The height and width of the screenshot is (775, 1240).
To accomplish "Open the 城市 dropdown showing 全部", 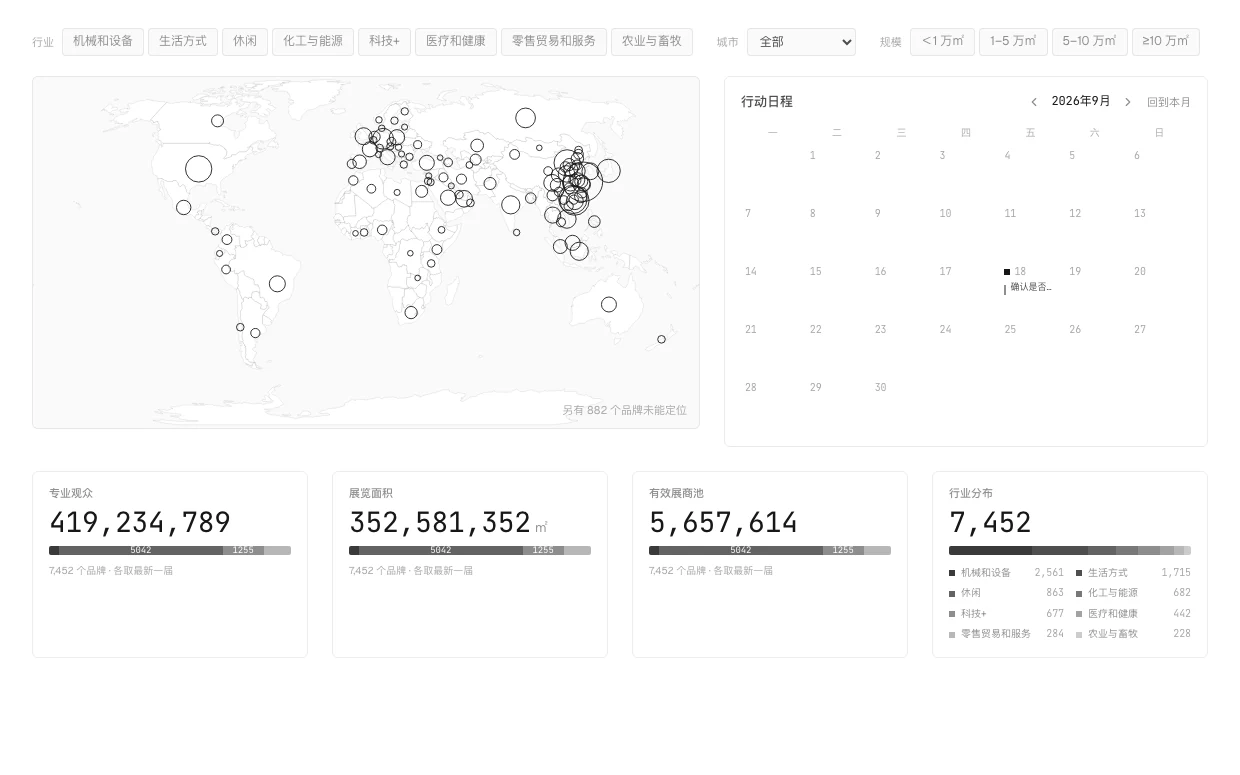I will point(801,42).
